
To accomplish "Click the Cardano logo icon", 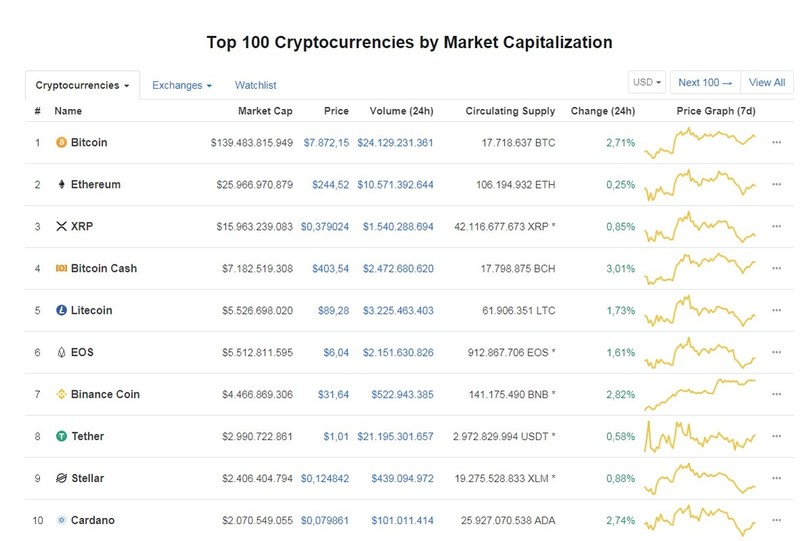I will 61,520.
